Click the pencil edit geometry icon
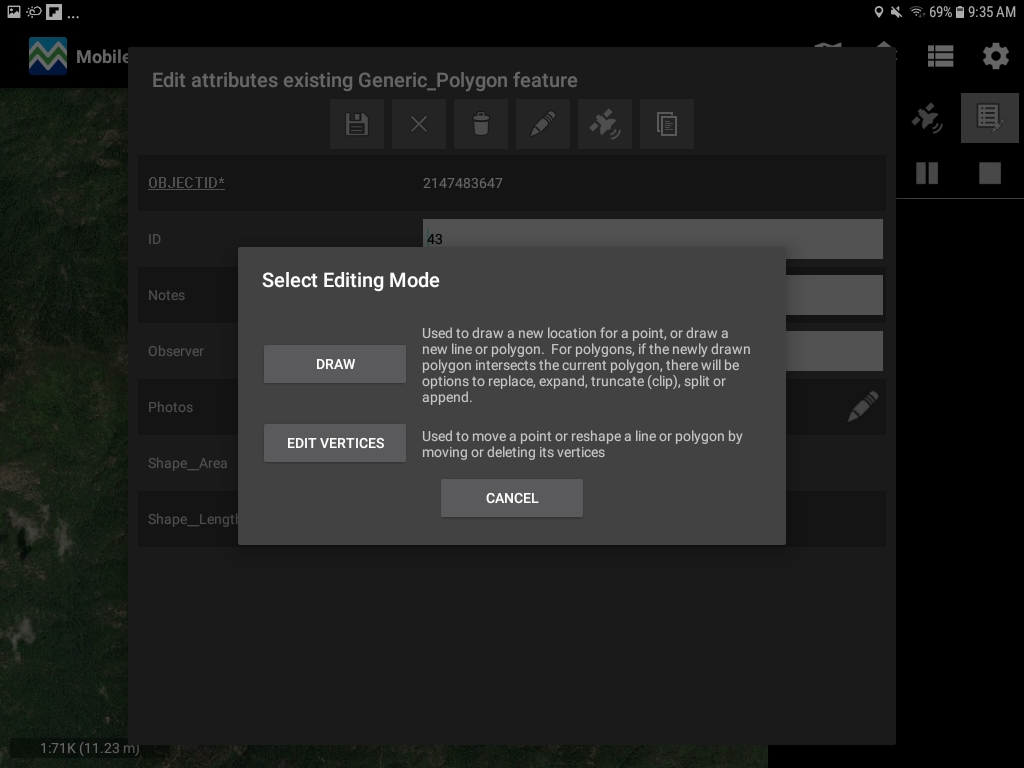The image size is (1024, 768). coord(543,124)
